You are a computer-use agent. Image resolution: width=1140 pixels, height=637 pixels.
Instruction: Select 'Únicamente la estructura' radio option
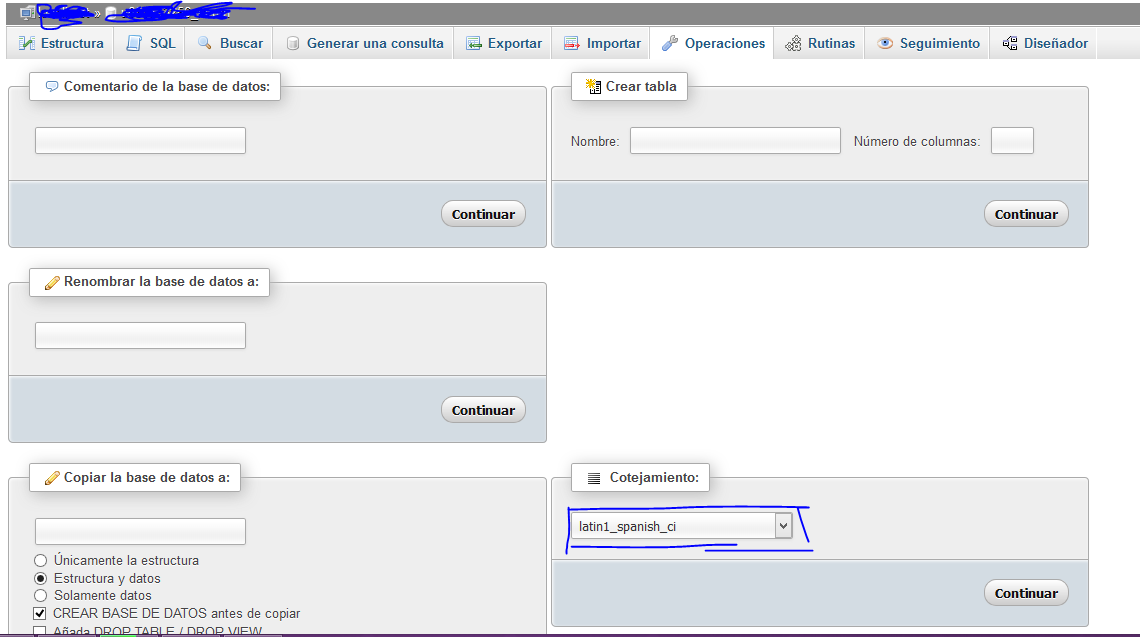pos(41,561)
